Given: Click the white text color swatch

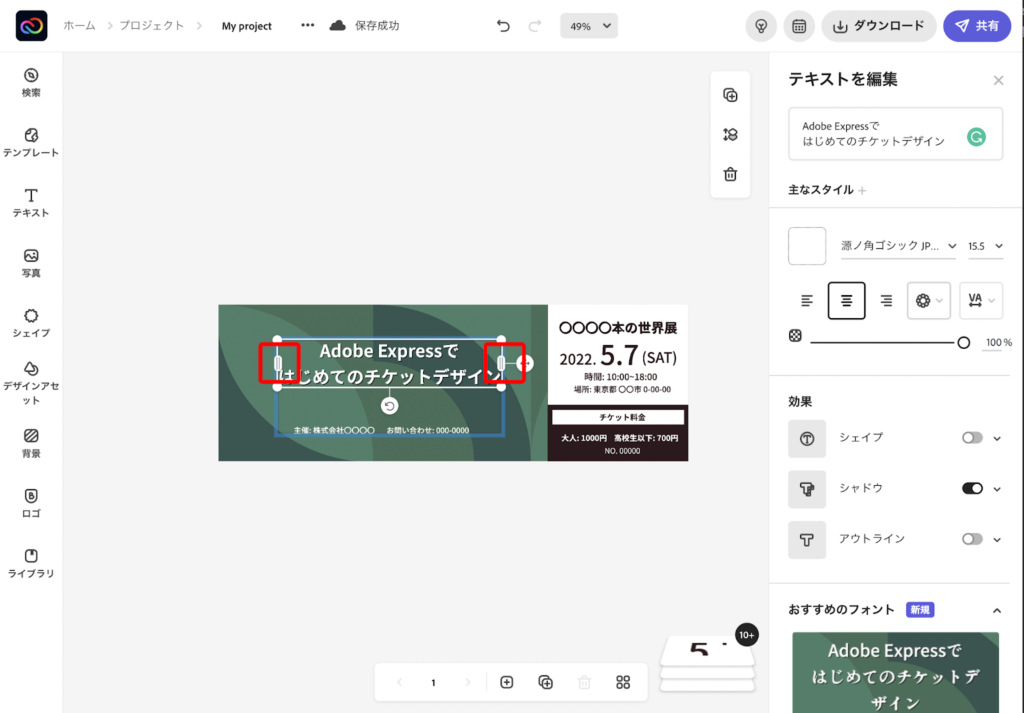Looking at the screenshot, I should pyautogui.click(x=807, y=246).
